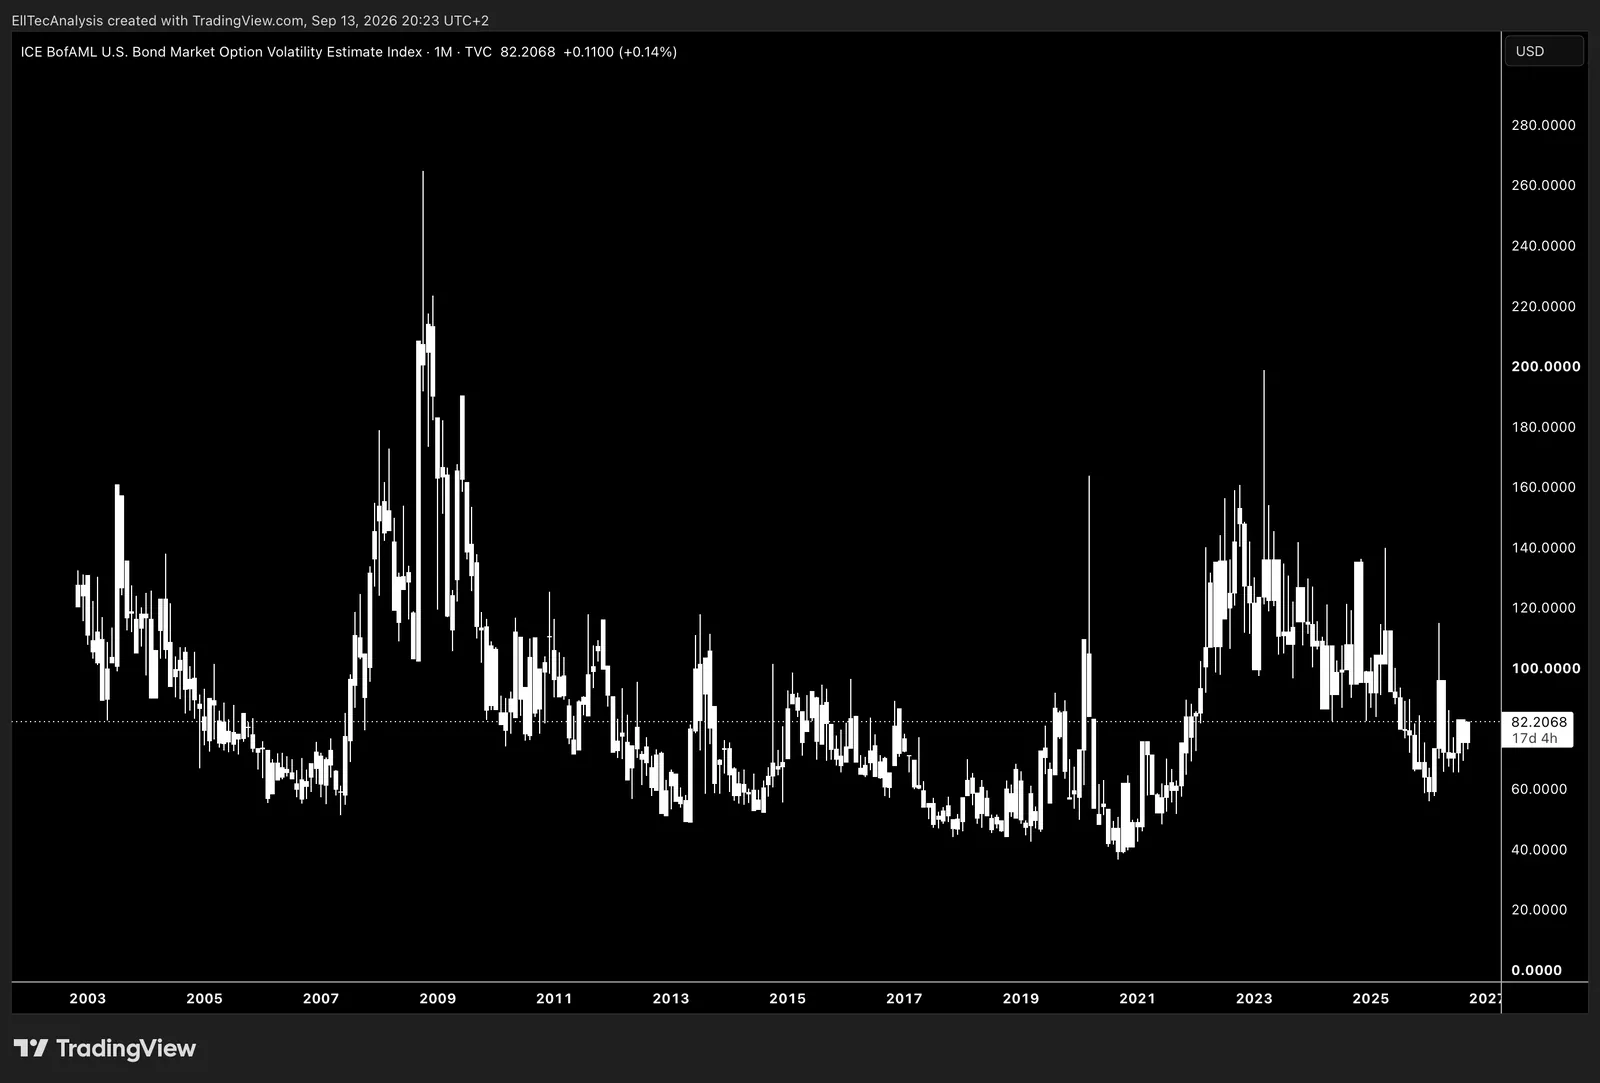This screenshot has width=1600, height=1083.
Task: Click the 2015 label on the time axis
Action: 788,998
